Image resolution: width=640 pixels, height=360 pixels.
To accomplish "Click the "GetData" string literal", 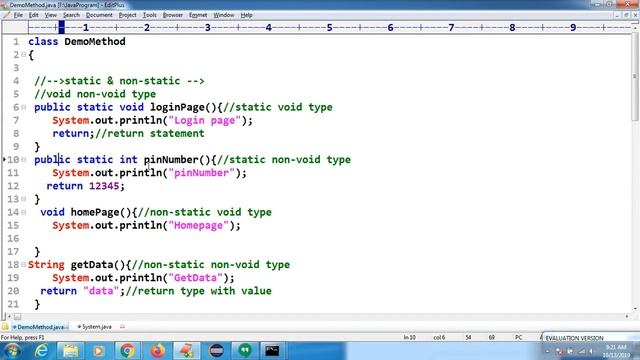I will pos(196,278).
